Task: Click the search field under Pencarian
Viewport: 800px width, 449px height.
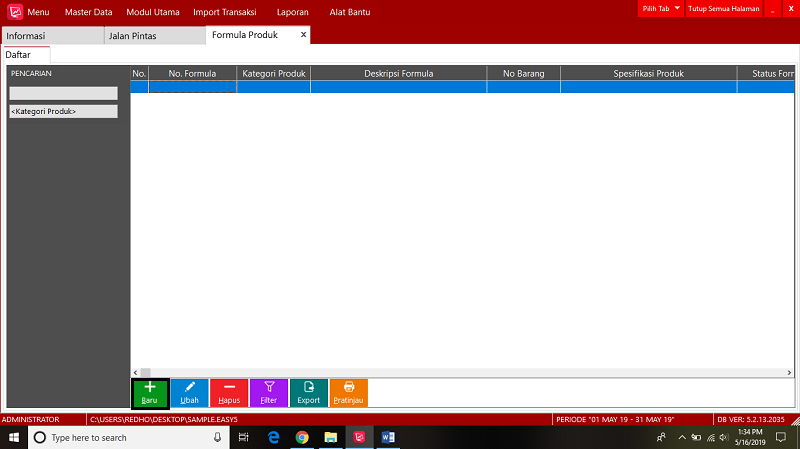Action: [63, 93]
